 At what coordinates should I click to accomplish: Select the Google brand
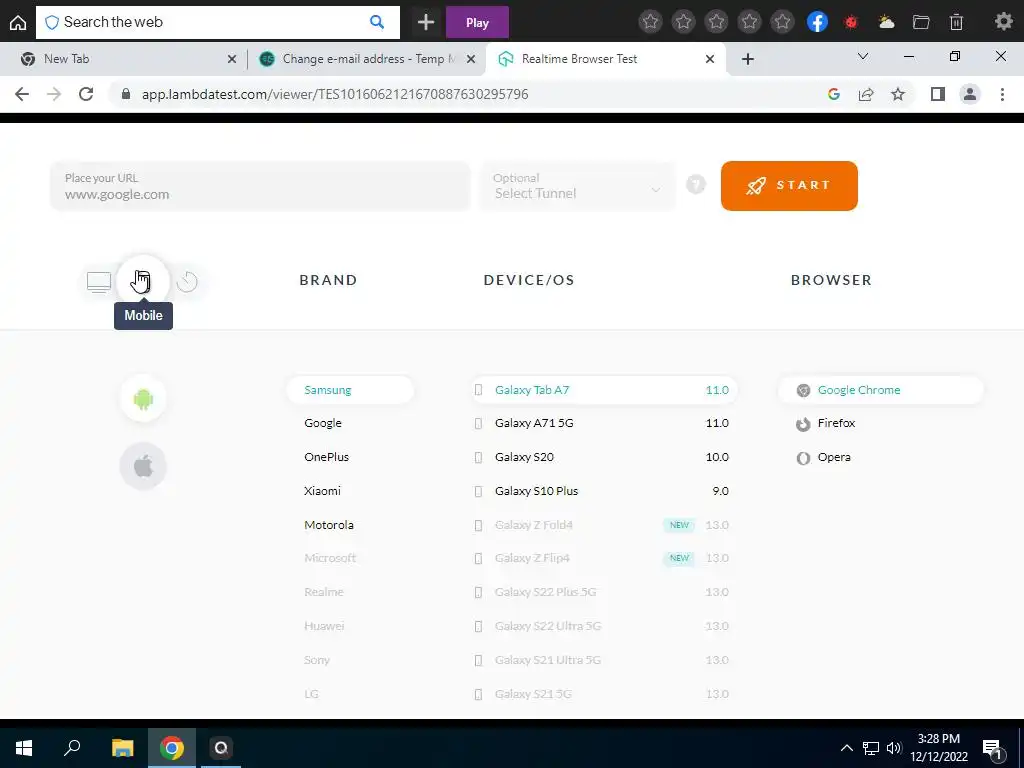[323, 423]
